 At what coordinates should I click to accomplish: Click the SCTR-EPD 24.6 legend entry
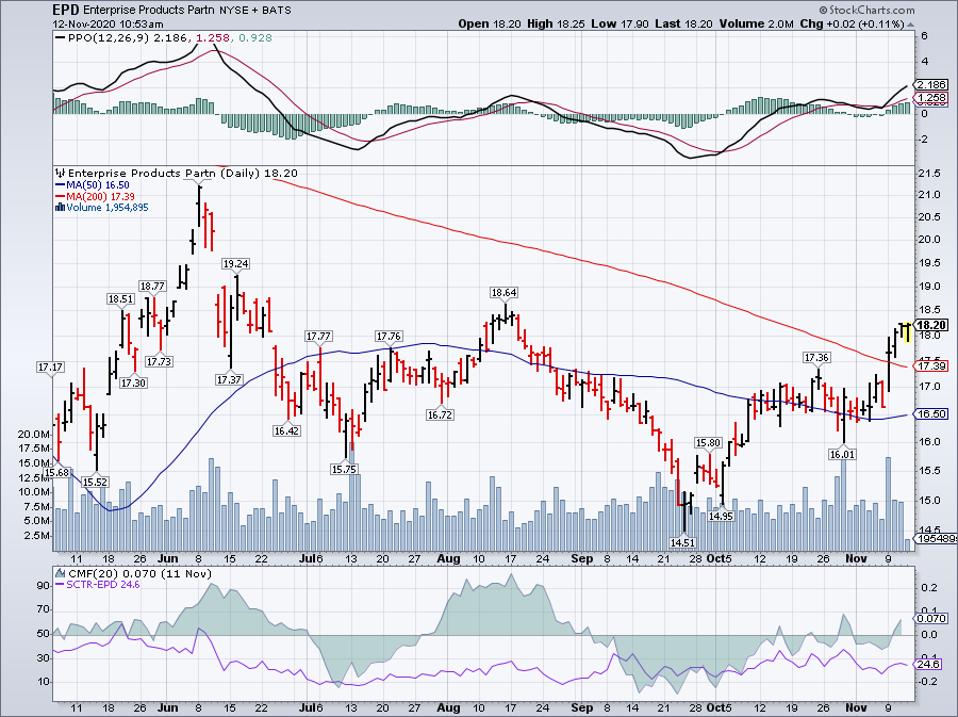click(98, 584)
